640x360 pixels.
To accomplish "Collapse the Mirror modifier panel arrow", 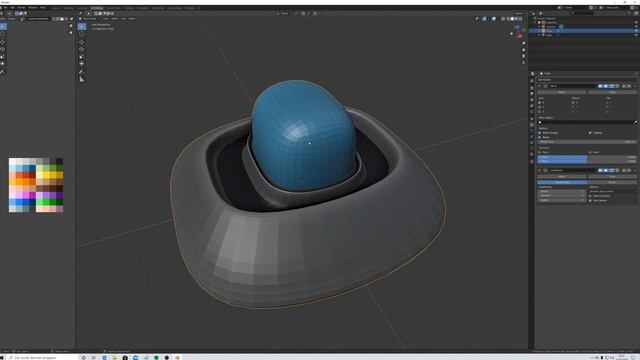I will [x=539, y=86].
